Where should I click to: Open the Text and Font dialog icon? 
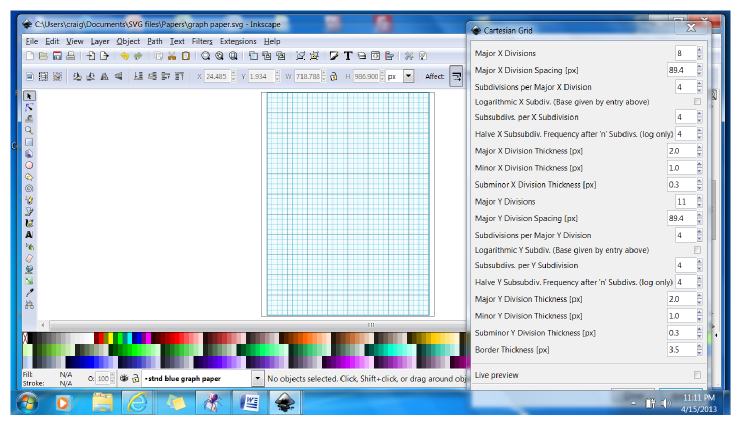click(x=348, y=56)
